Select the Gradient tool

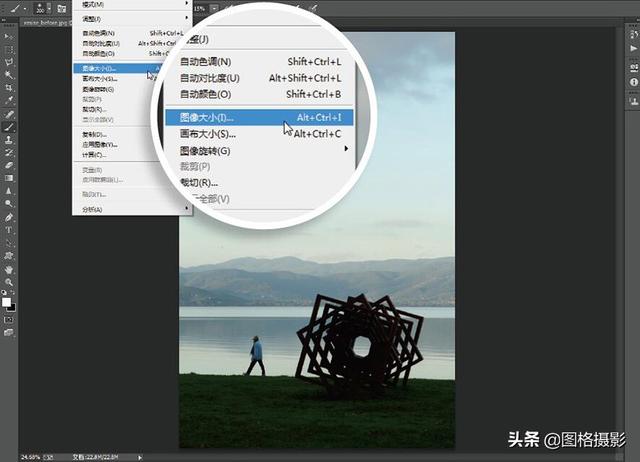[x=9, y=178]
